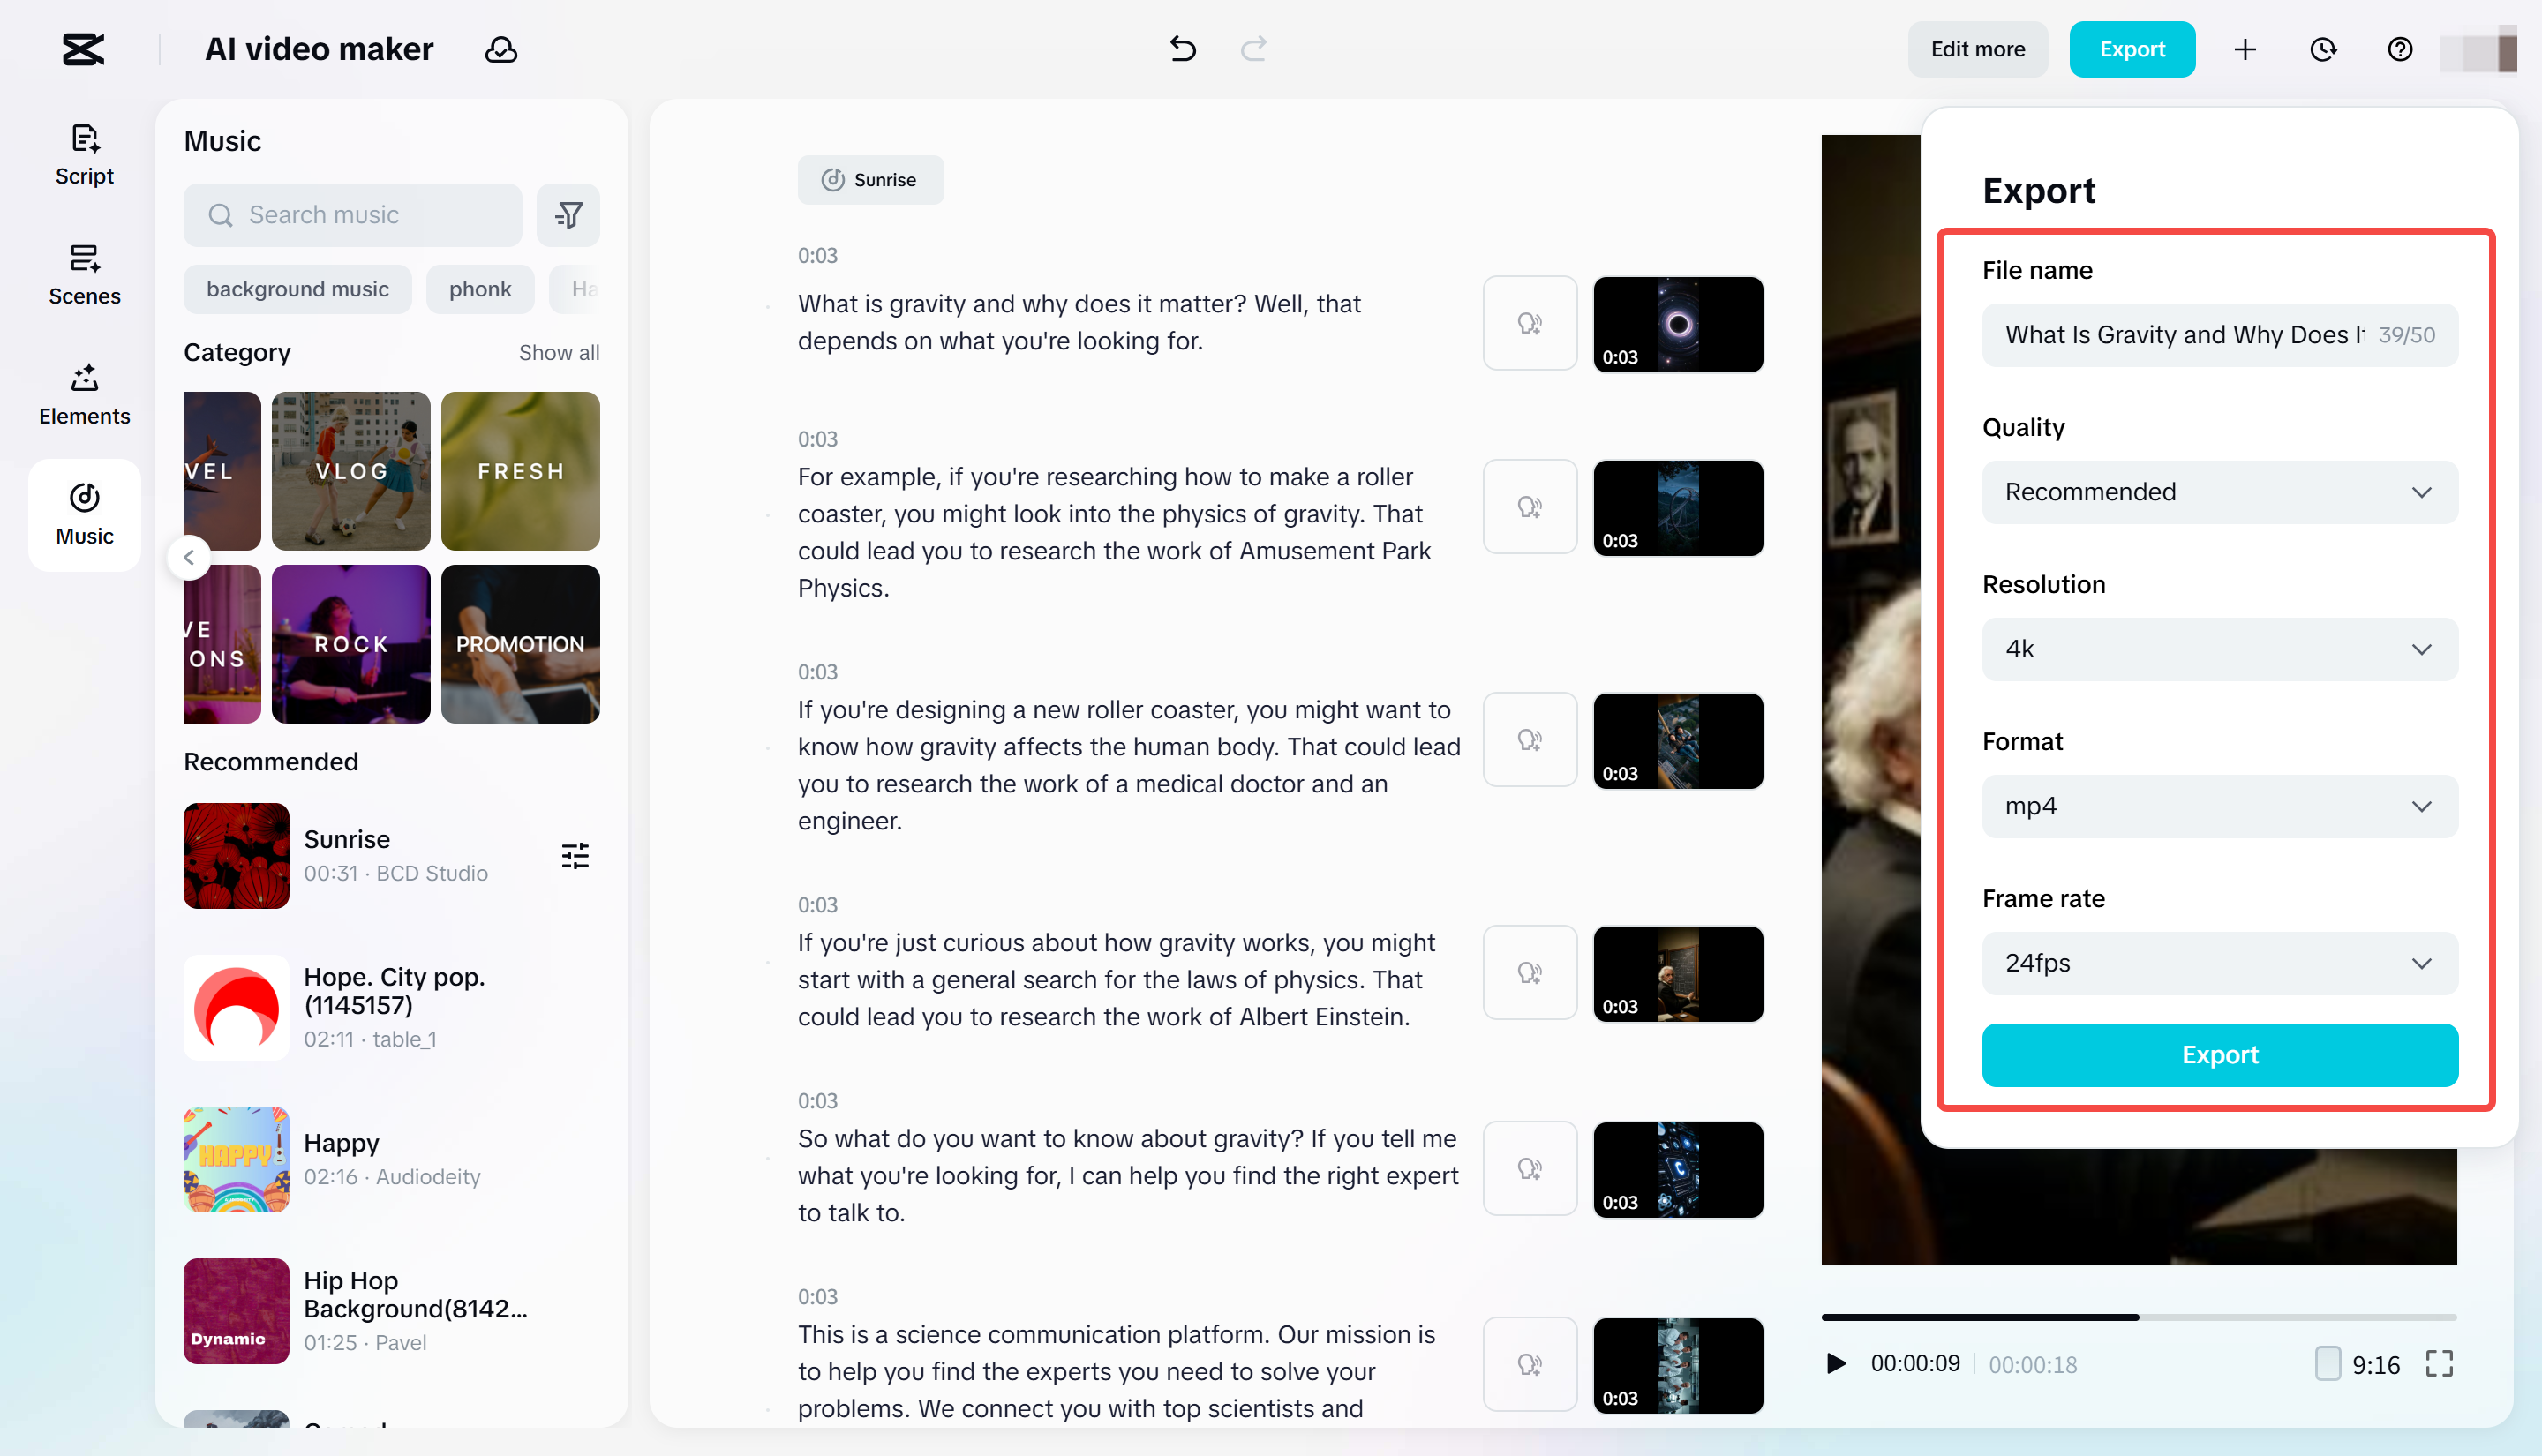The height and width of the screenshot is (1456, 2542).
Task: Open the music filter options
Action: tap(568, 214)
